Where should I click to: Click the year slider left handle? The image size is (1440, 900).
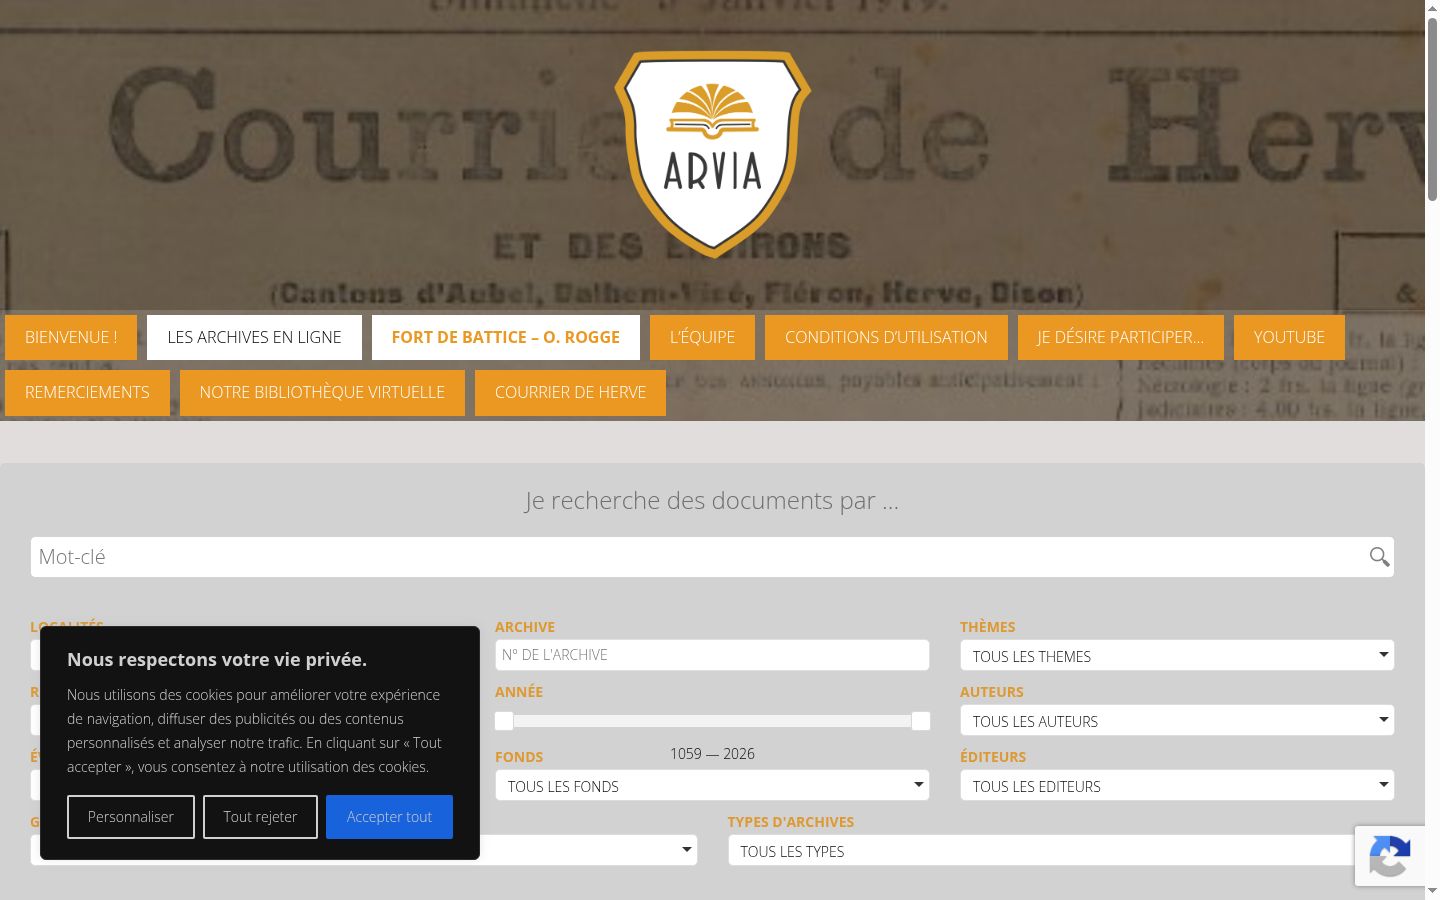tap(504, 721)
